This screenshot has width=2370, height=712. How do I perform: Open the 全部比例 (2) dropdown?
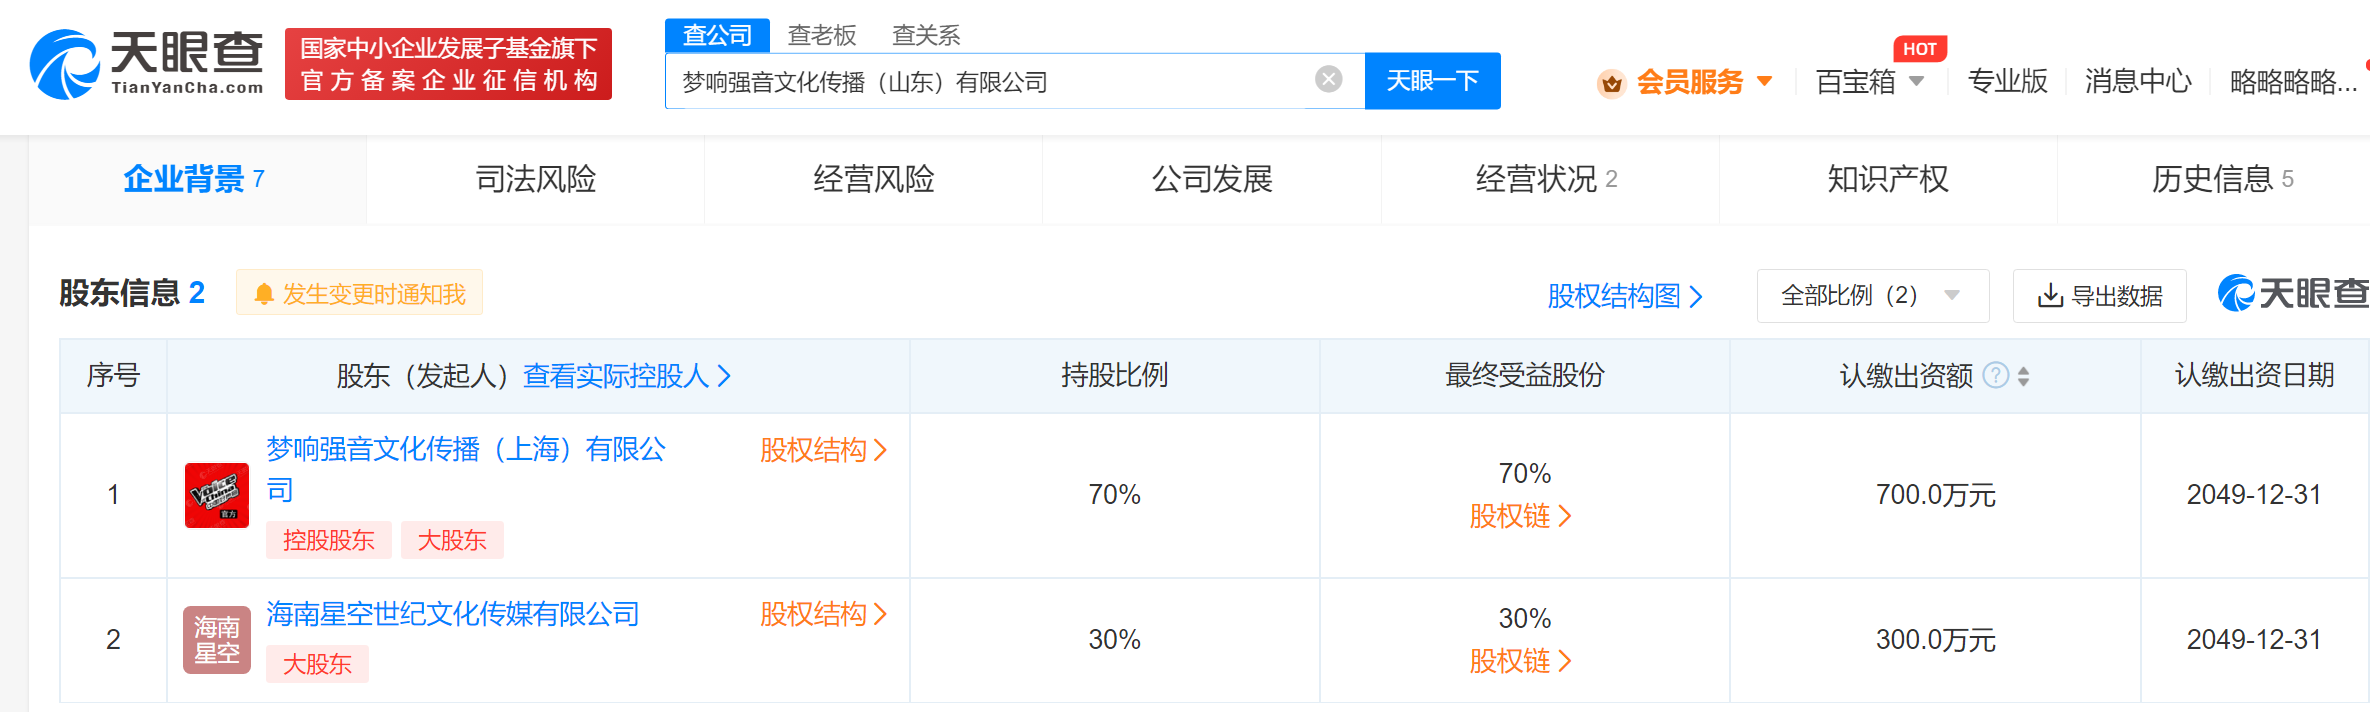click(1872, 296)
